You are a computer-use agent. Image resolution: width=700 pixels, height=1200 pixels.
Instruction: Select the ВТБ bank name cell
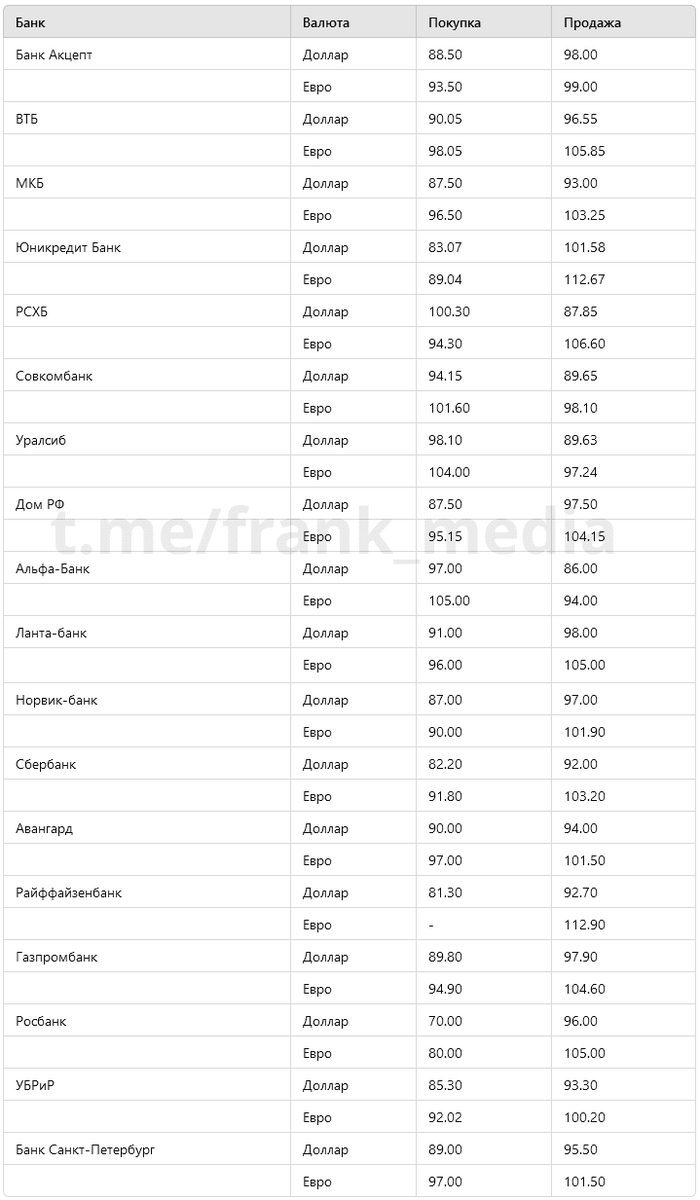coord(28,118)
